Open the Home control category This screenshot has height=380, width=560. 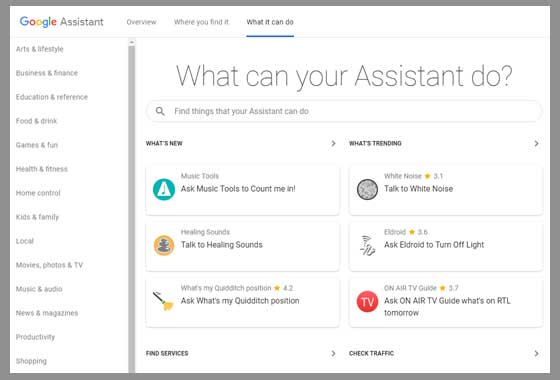tap(38, 193)
